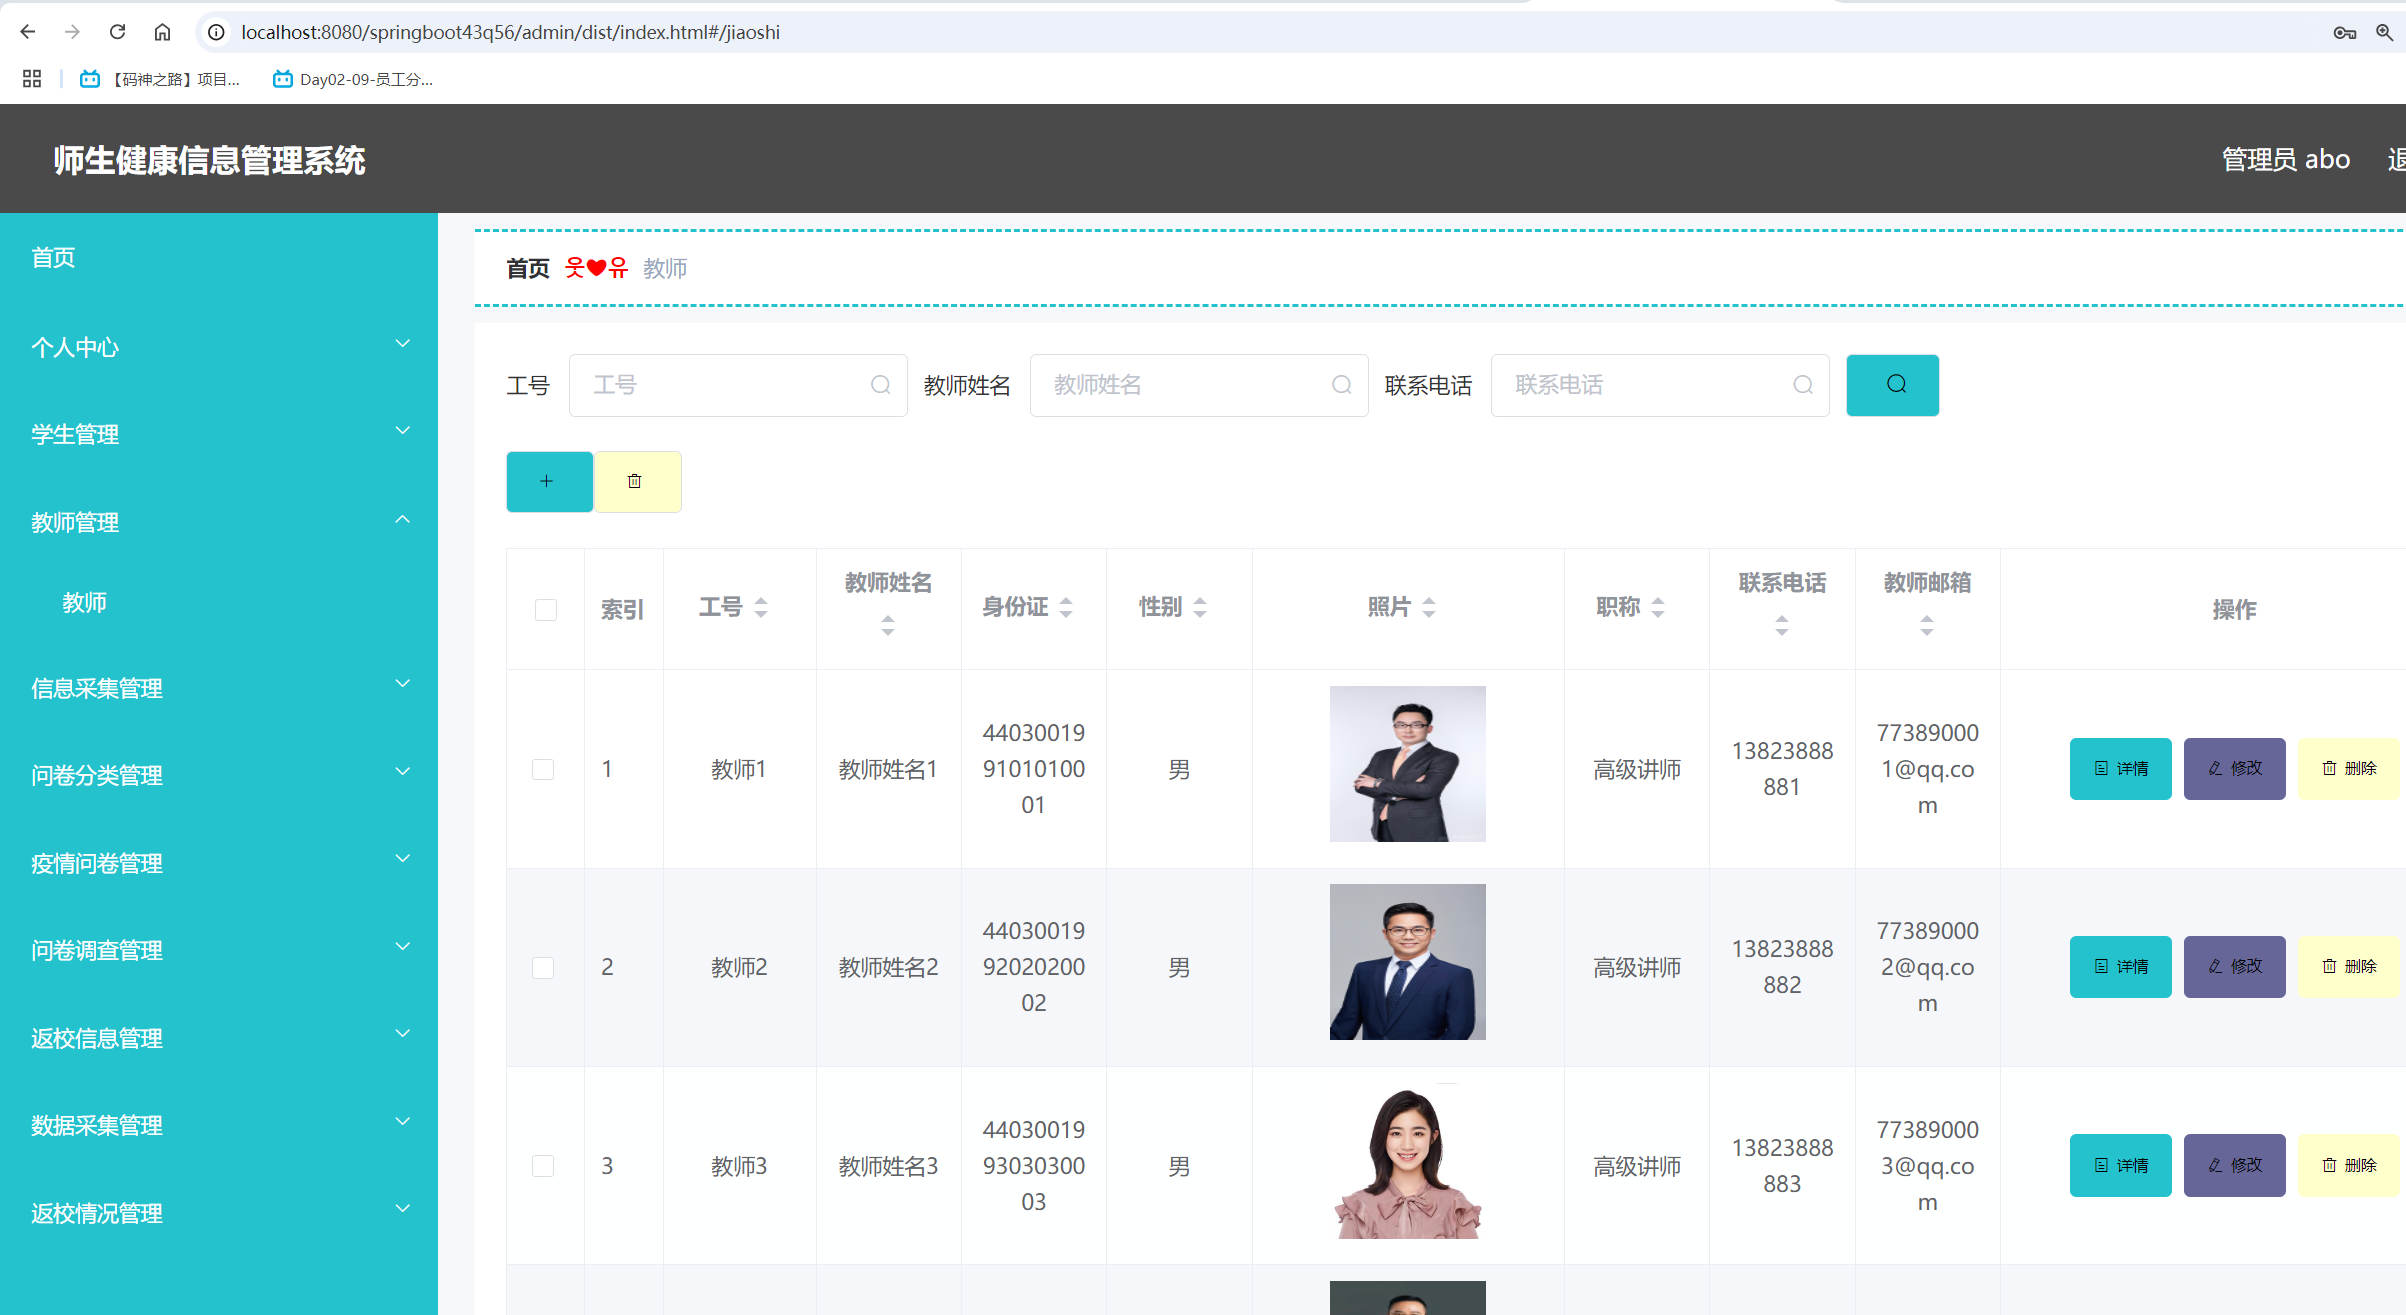Screen dimensions: 2406x1315
Task: Click the browser home icon
Action: (x=162, y=32)
